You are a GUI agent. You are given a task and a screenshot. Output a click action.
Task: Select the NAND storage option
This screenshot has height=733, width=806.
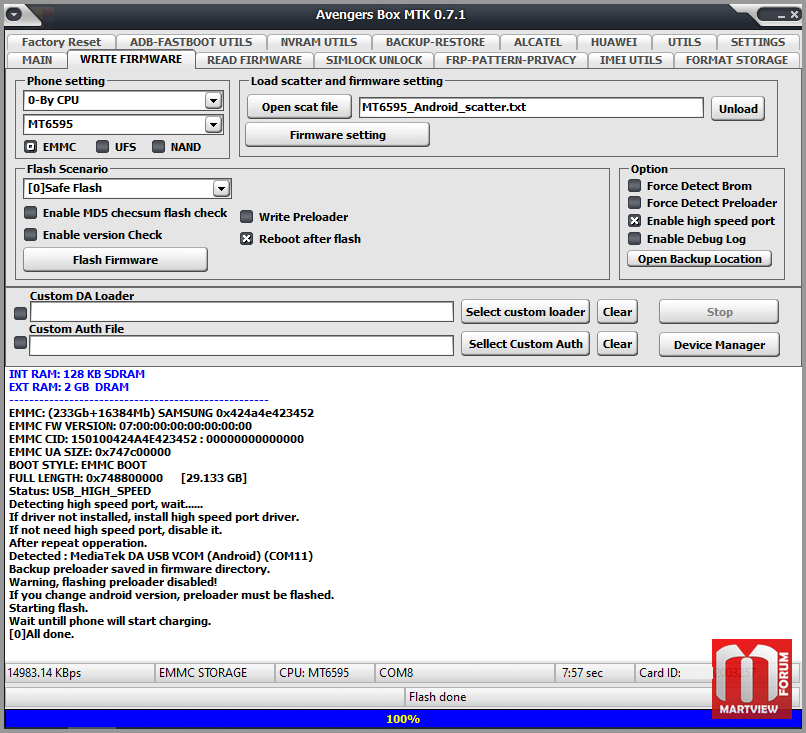point(158,147)
